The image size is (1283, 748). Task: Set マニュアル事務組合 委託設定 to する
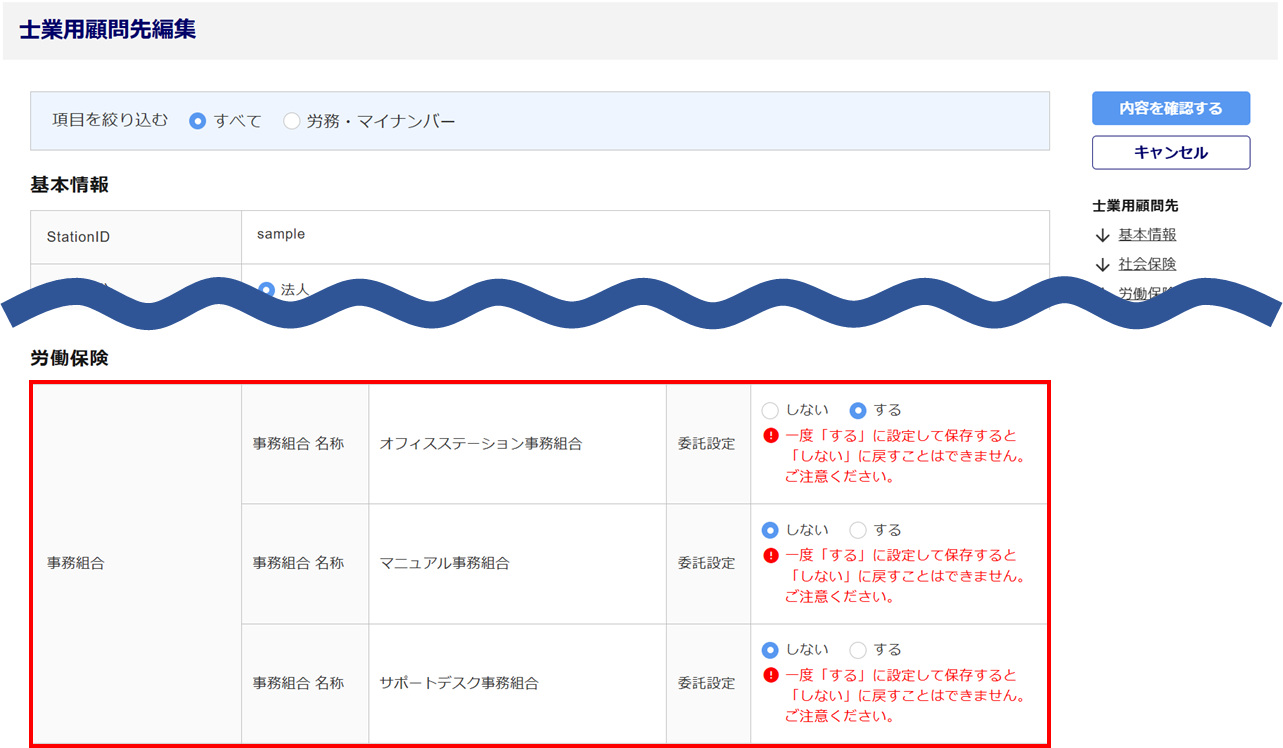click(x=858, y=530)
